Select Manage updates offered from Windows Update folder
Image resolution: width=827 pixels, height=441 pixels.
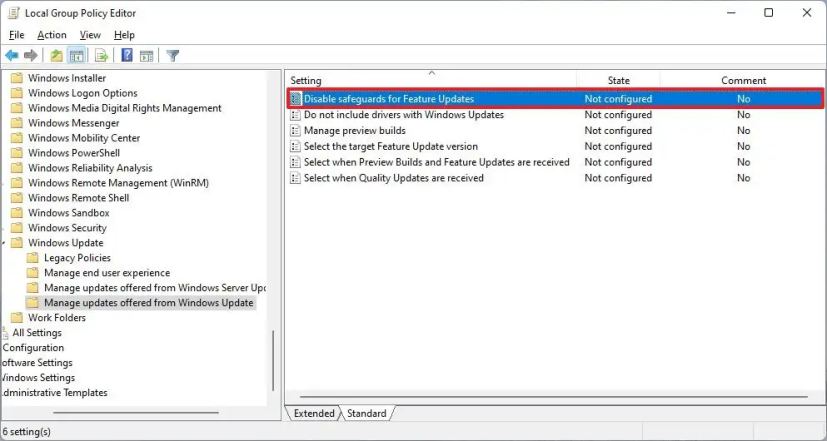tap(149, 303)
